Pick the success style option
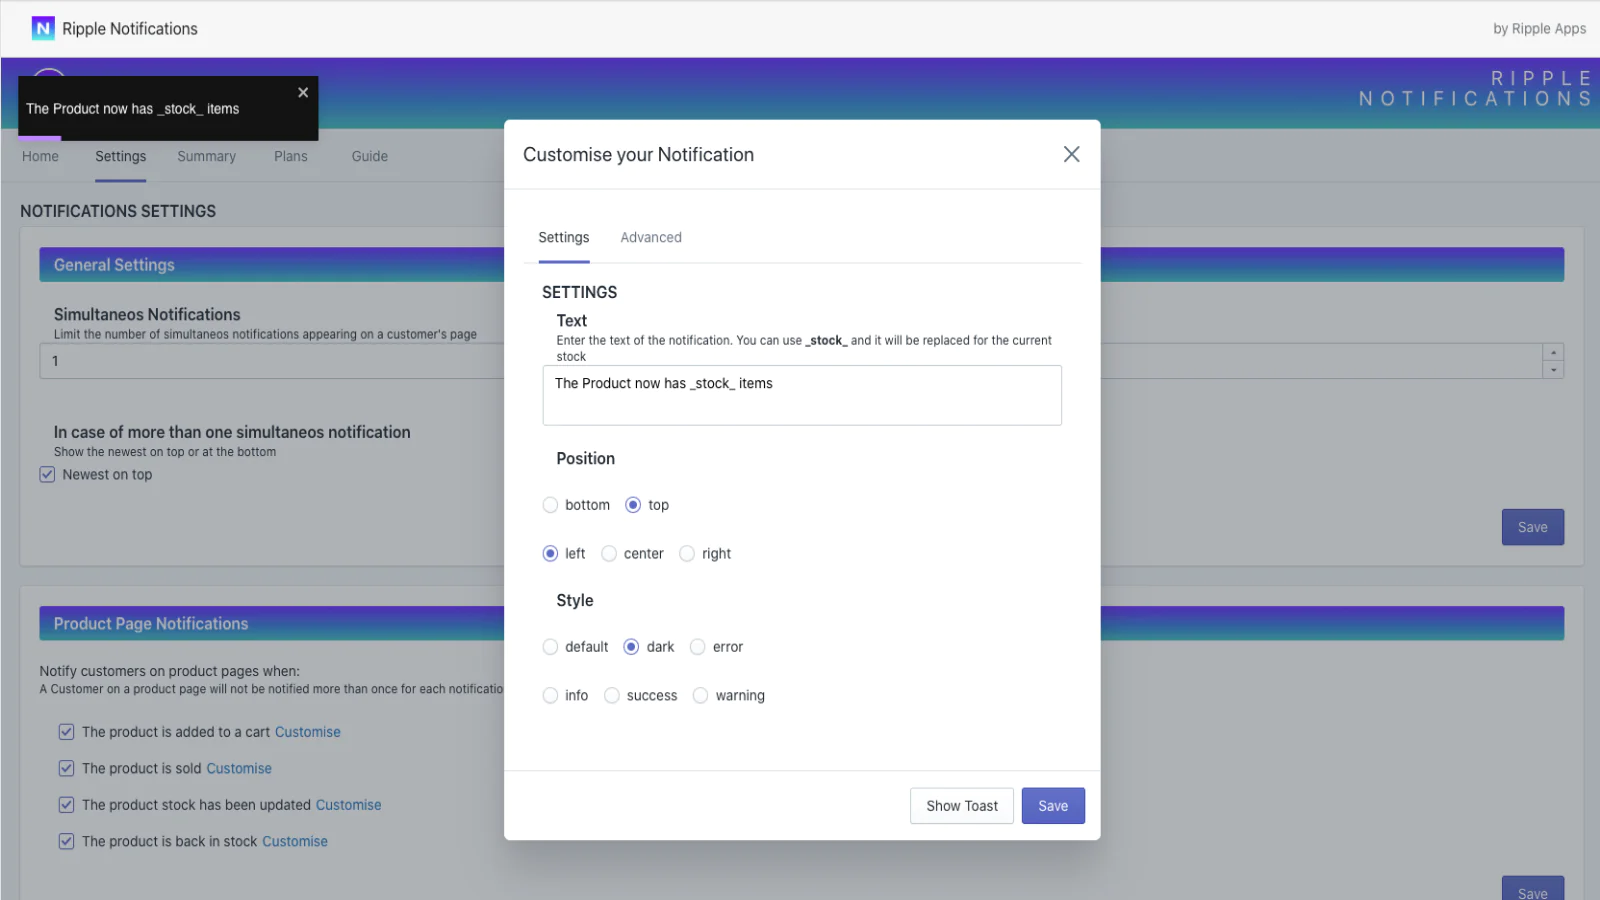Image resolution: width=1600 pixels, height=900 pixels. 612,696
